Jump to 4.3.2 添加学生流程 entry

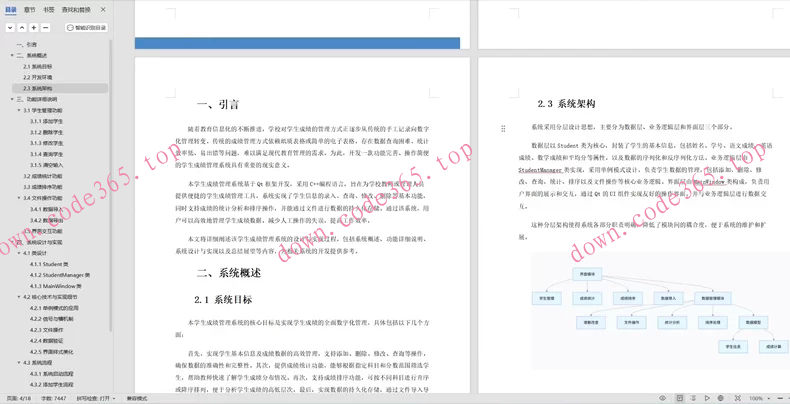[51, 384]
